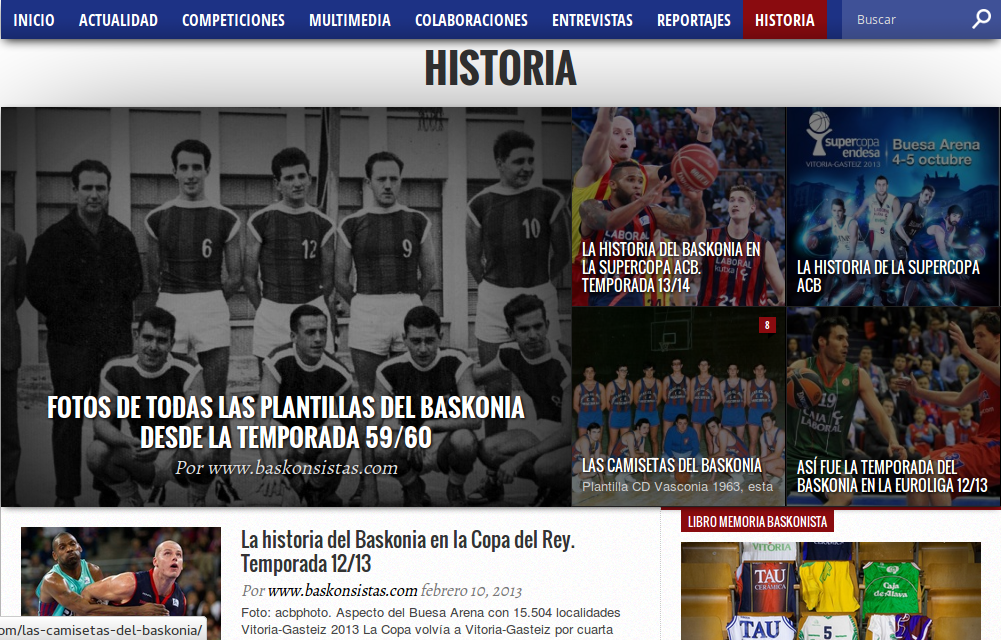Select the highlighted Historia tab

coord(785,20)
